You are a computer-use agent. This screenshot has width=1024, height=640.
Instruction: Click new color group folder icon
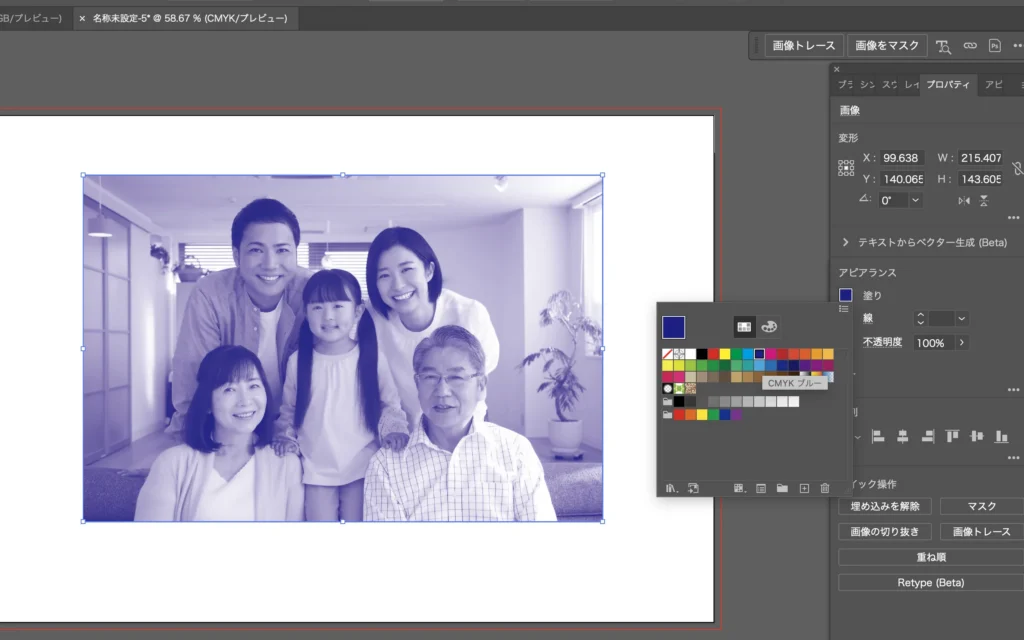(782, 488)
